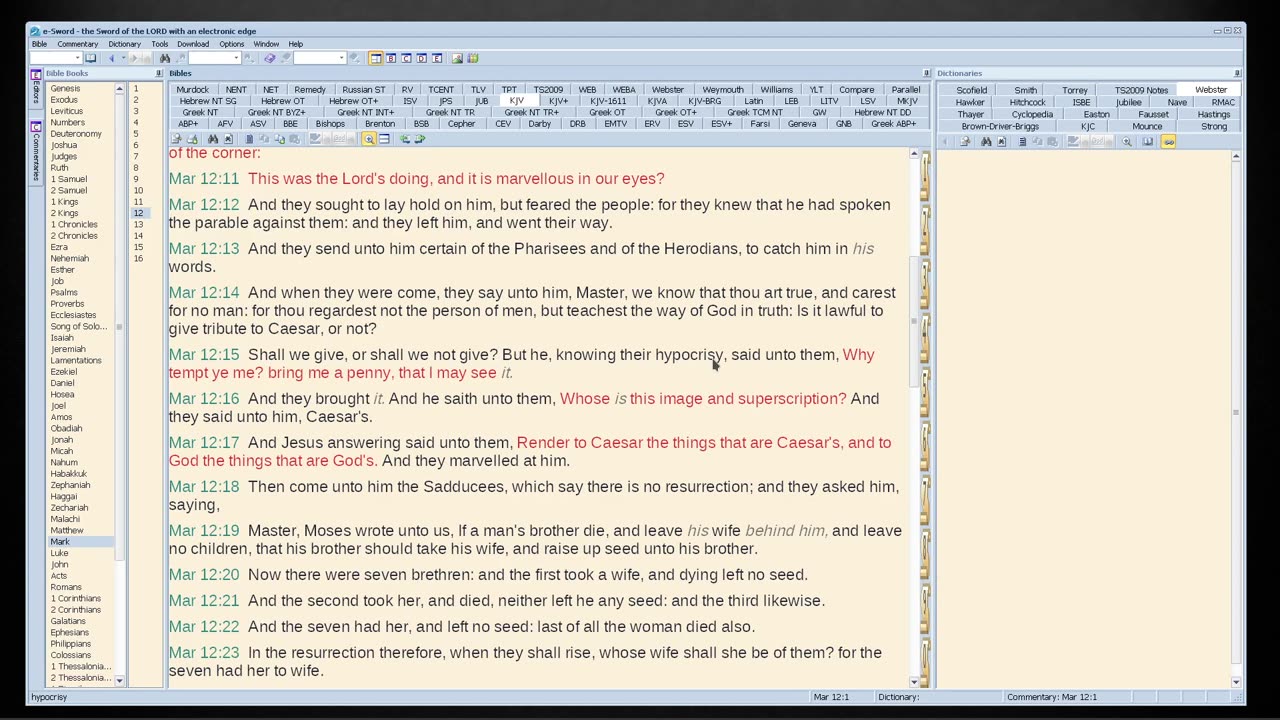Viewport: 1280px width, 720px height.
Task: Click the purple book icon in main toolbar
Action: pyautogui.click(x=269, y=58)
